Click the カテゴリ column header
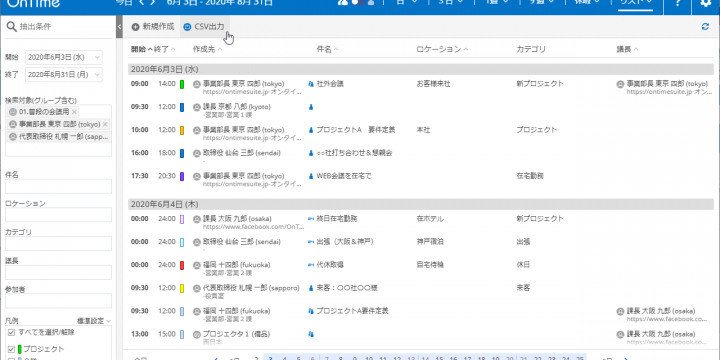 click(x=531, y=49)
